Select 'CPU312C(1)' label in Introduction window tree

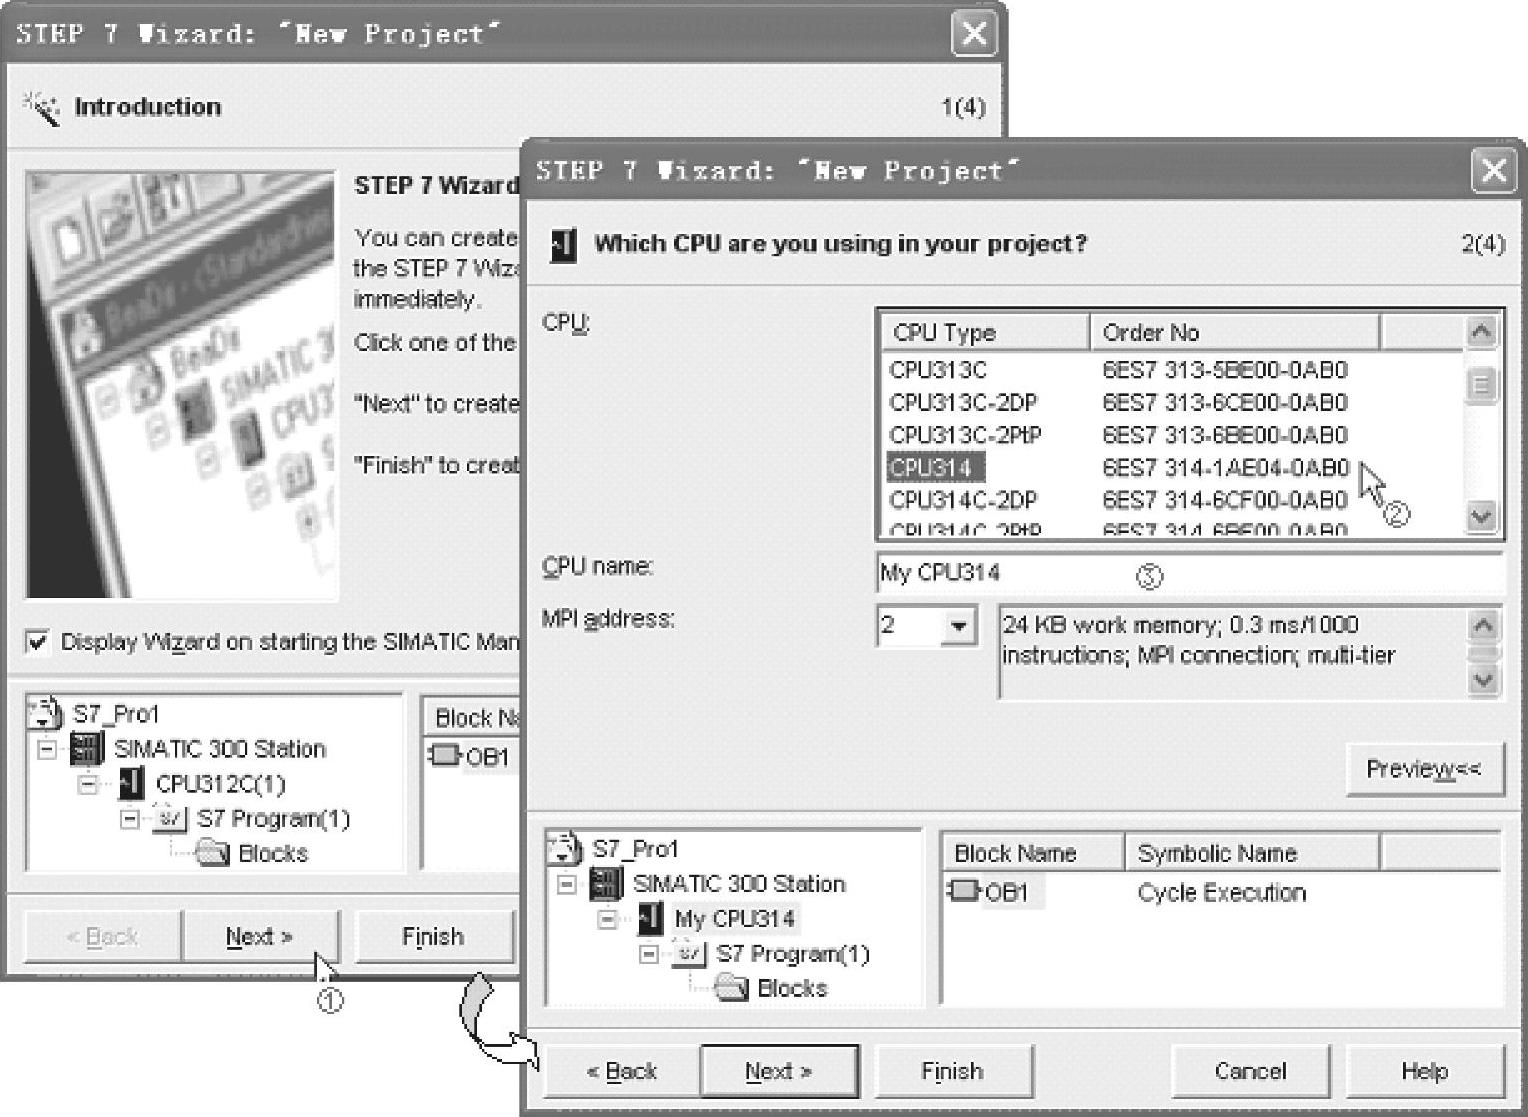tap(220, 783)
